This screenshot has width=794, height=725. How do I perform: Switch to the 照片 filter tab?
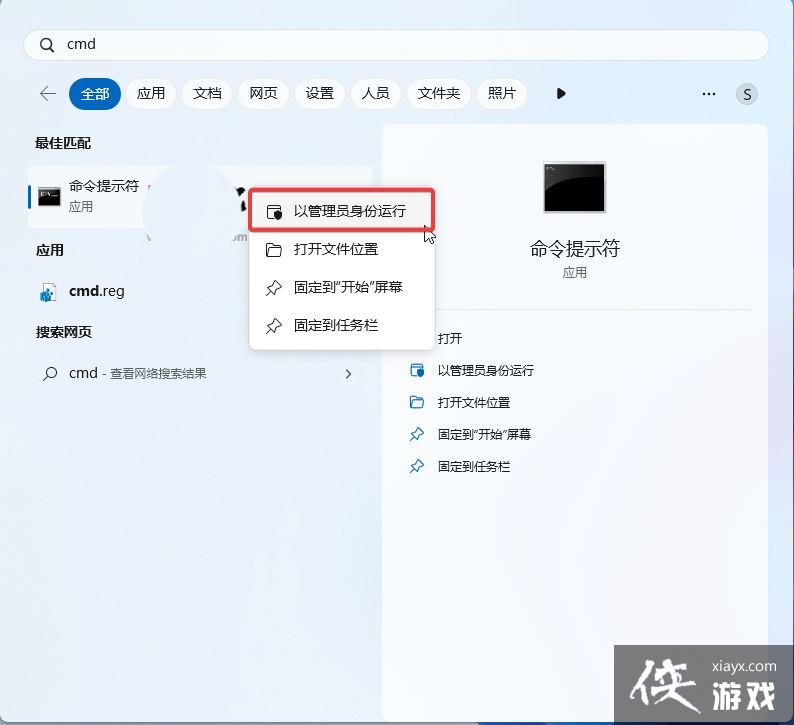[502, 94]
